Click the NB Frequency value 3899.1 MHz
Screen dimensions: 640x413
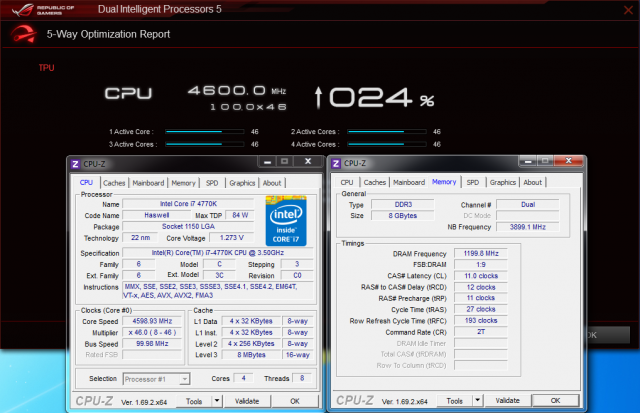527,227
